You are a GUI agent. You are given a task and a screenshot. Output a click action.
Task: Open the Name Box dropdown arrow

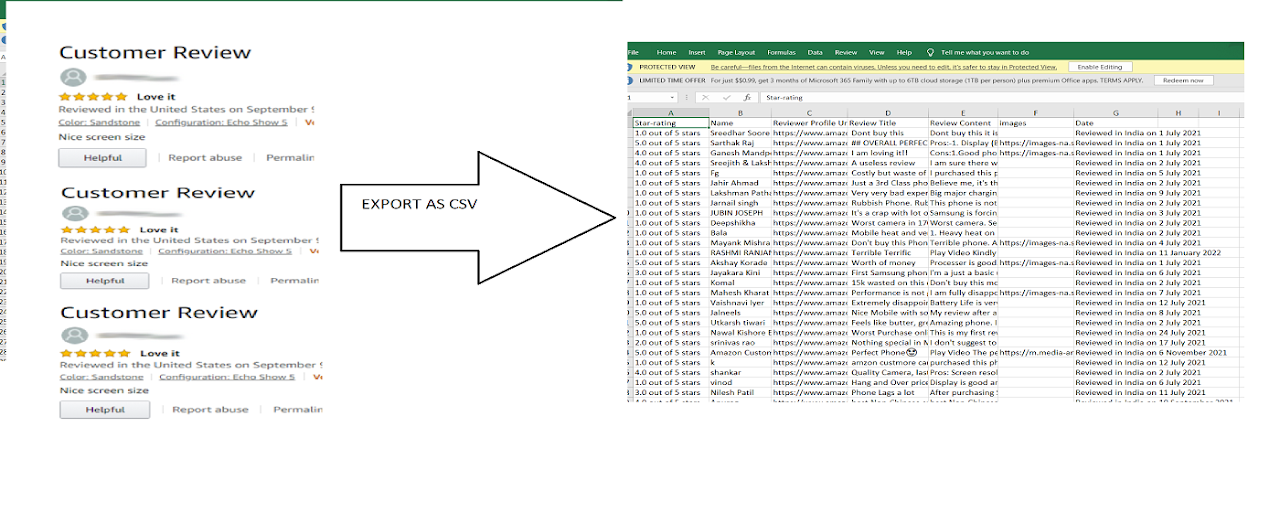click(x=673, y=98)
